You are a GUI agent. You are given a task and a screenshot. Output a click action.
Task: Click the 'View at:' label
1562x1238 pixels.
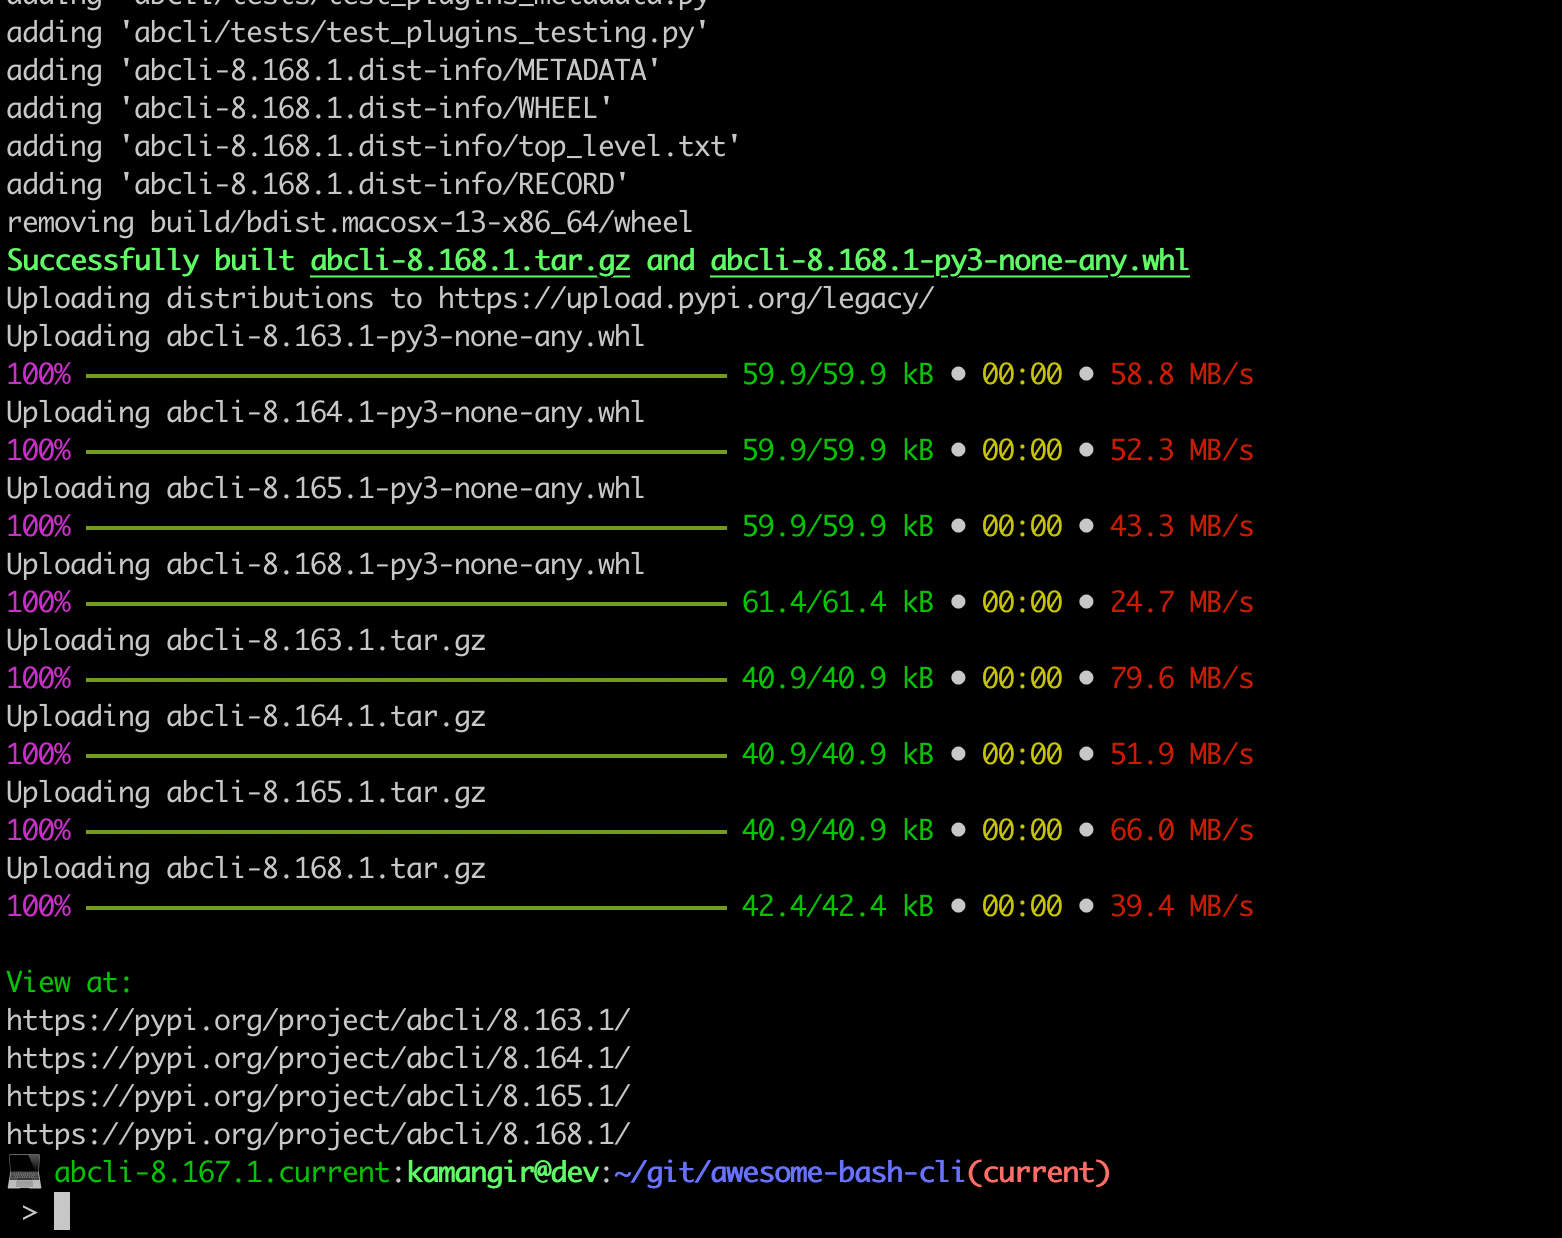coord(69,983)
